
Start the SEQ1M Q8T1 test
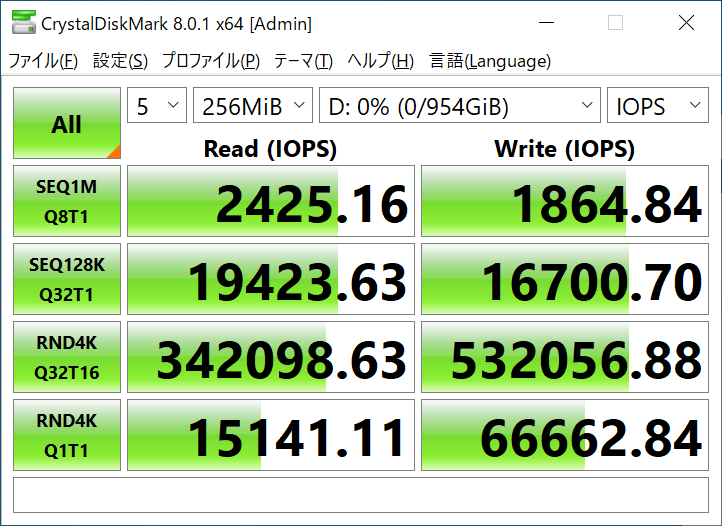pos(67,201)
